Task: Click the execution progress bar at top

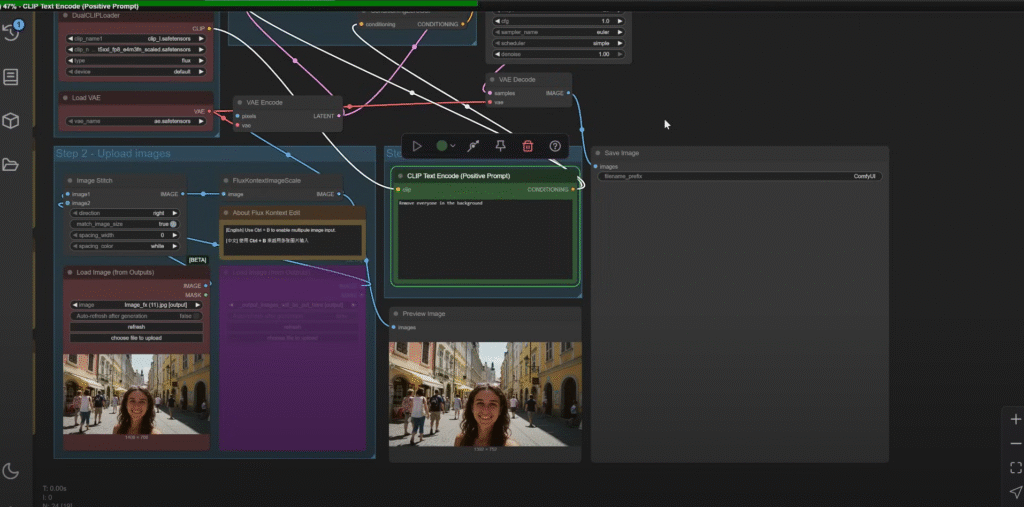Action: 239,3
